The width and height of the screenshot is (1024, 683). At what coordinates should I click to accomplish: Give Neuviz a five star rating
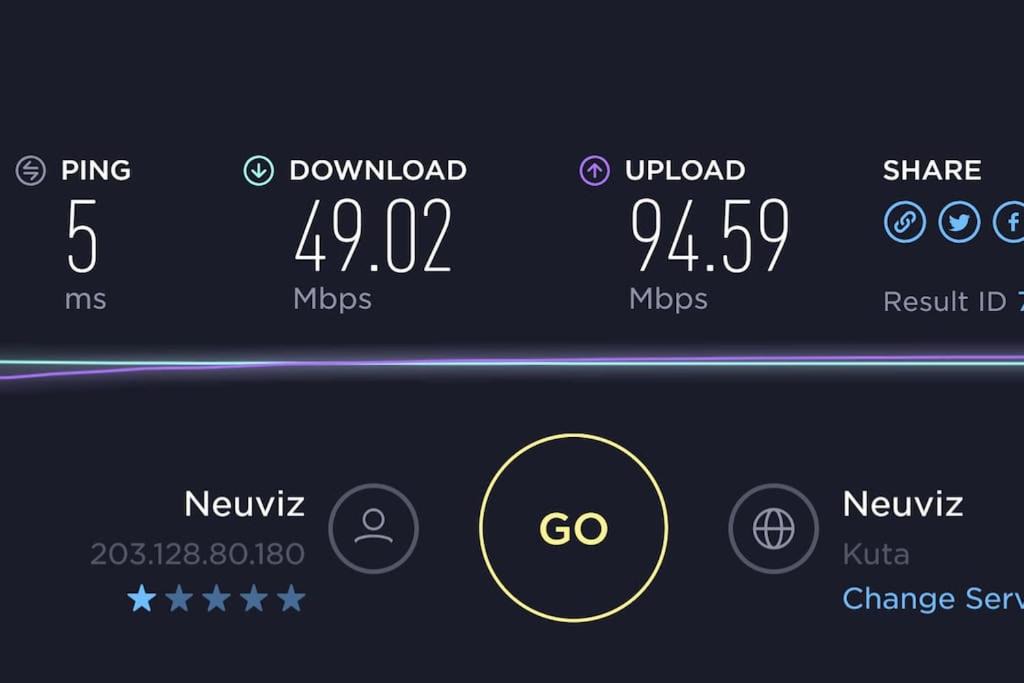point(291,598)
